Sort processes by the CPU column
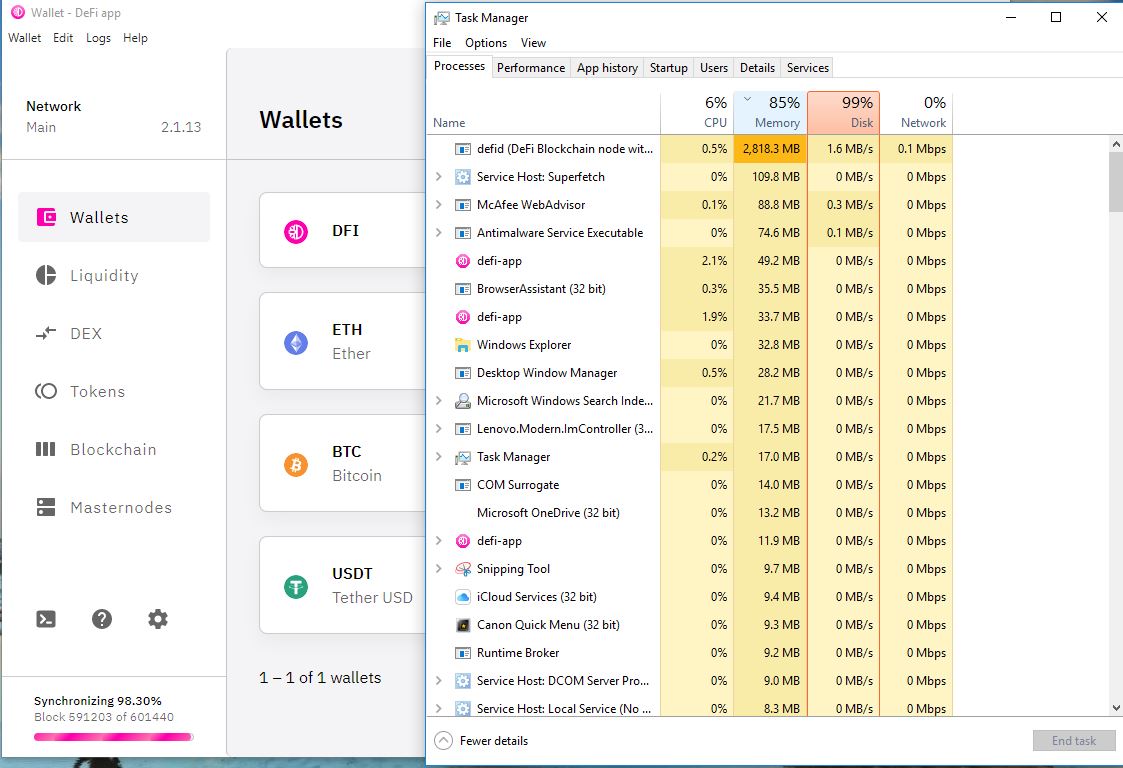This screenshot has height=768, width=1123. coord(697,112)
